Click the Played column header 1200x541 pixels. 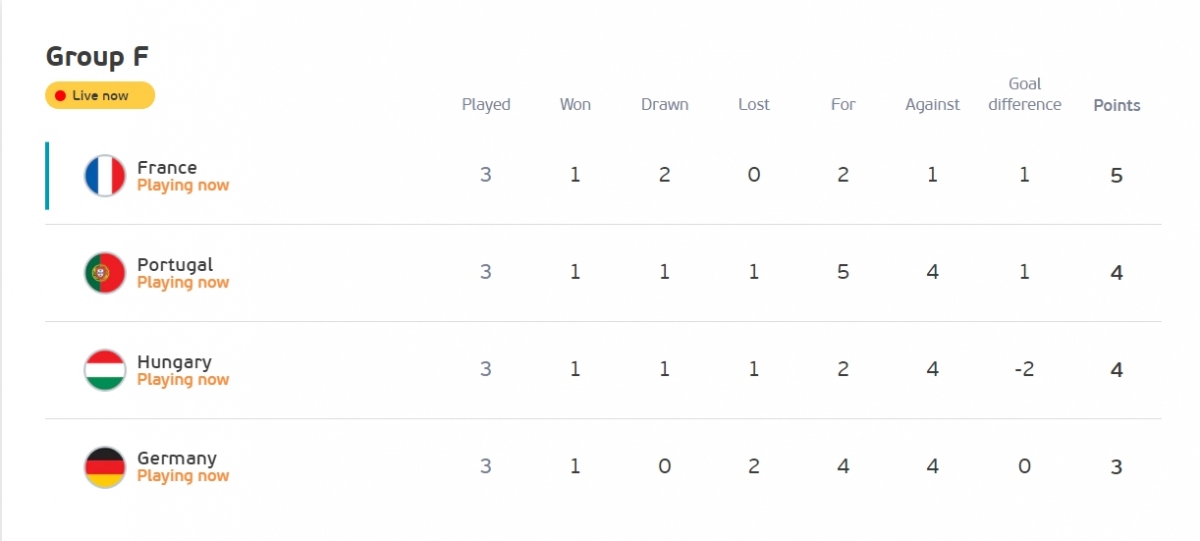(486, 104)
